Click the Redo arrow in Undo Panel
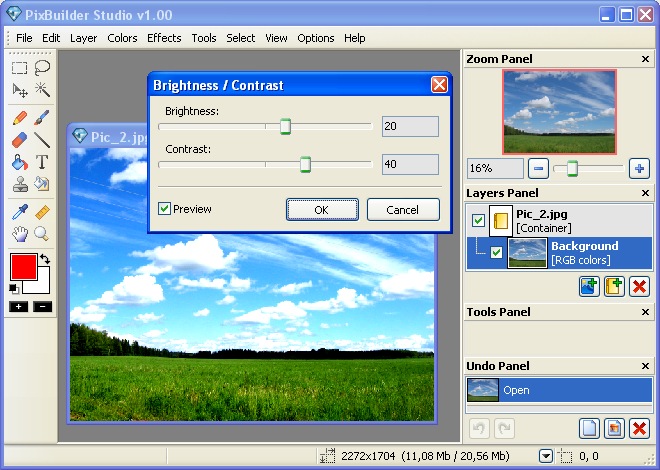Viewport: 660px width, 470px height. click(504, 429)
